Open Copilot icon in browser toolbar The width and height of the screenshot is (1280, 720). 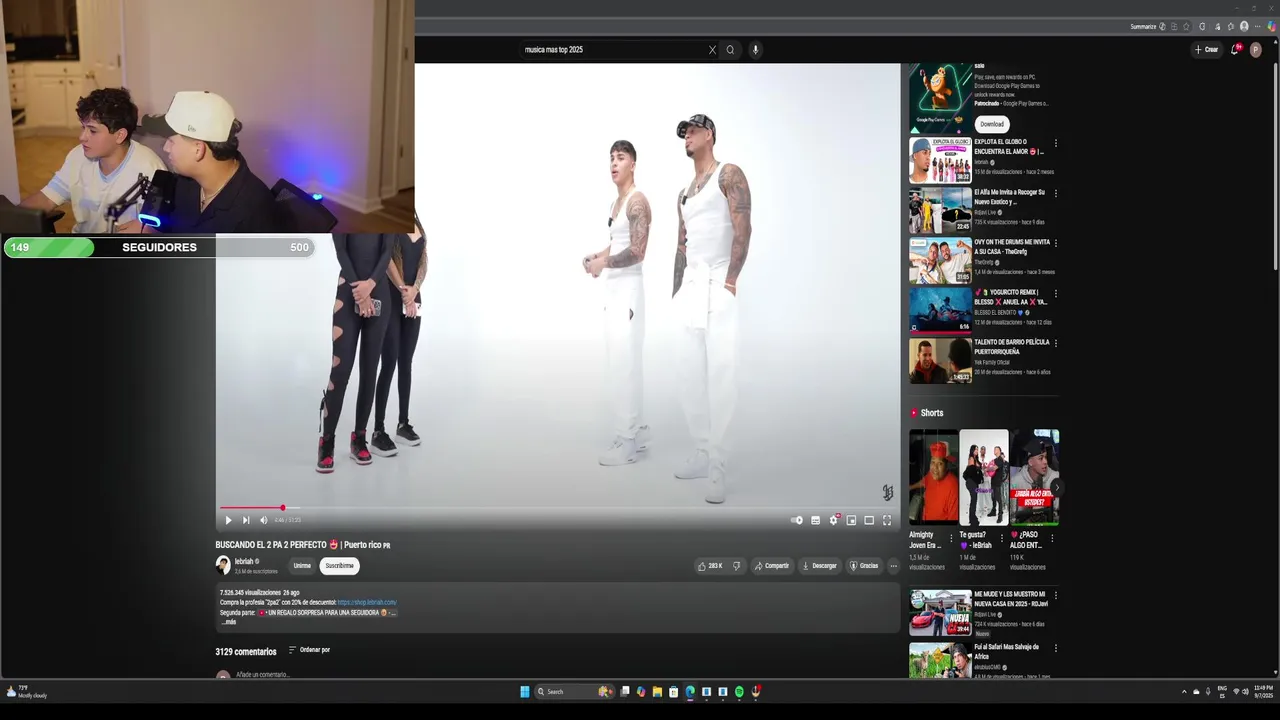point(1272,27)
